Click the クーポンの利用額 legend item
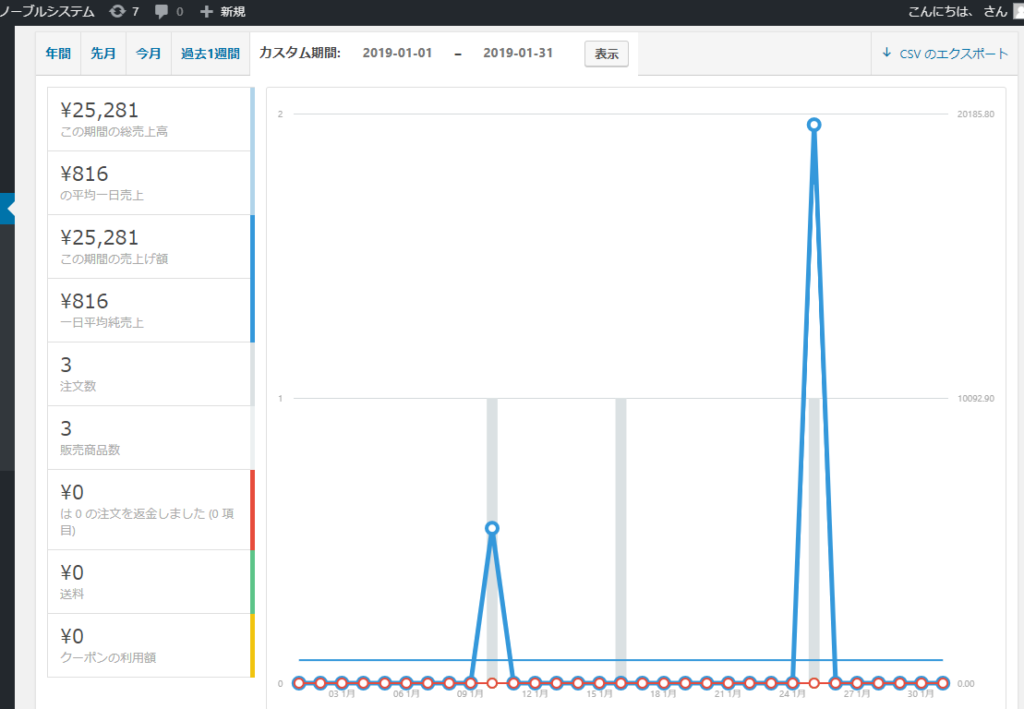Viewport: 1024px width, 709px height. click(149, 645)
